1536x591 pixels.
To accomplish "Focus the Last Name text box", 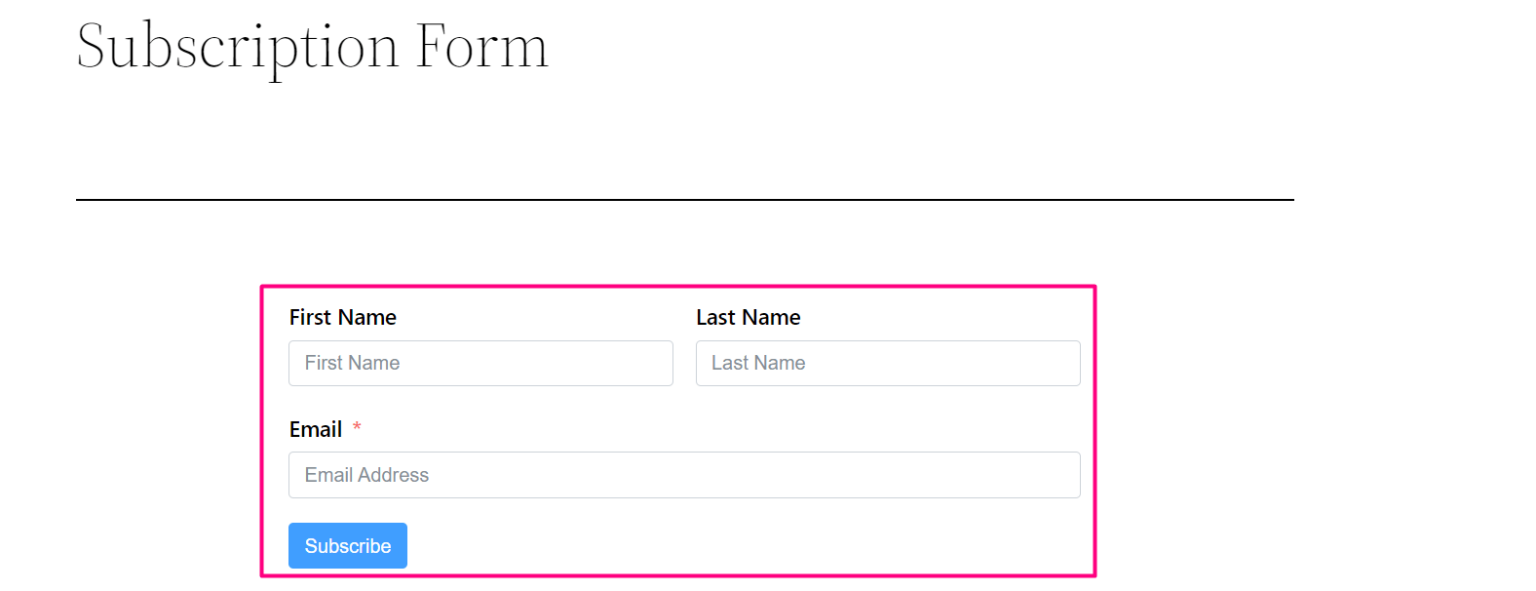I will (887, 363).
